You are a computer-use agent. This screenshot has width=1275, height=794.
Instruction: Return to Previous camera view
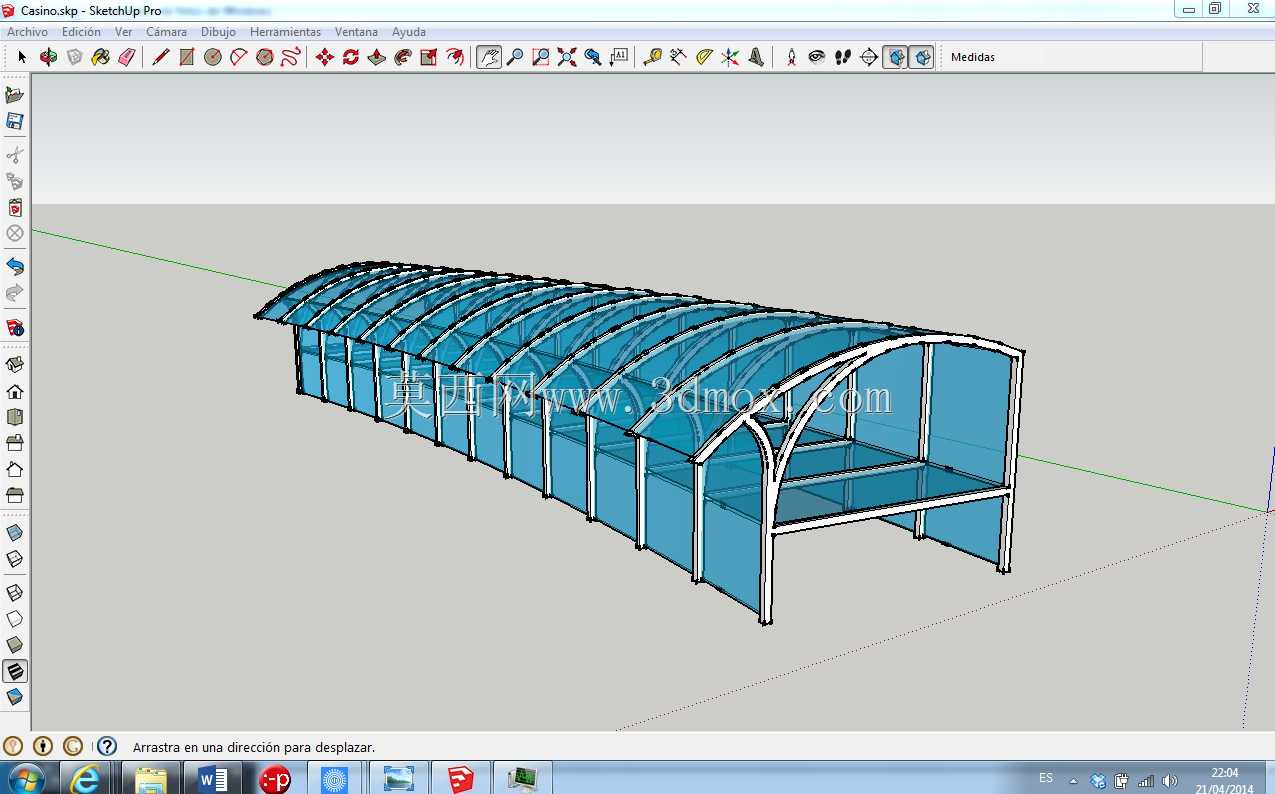pos(593,57)
